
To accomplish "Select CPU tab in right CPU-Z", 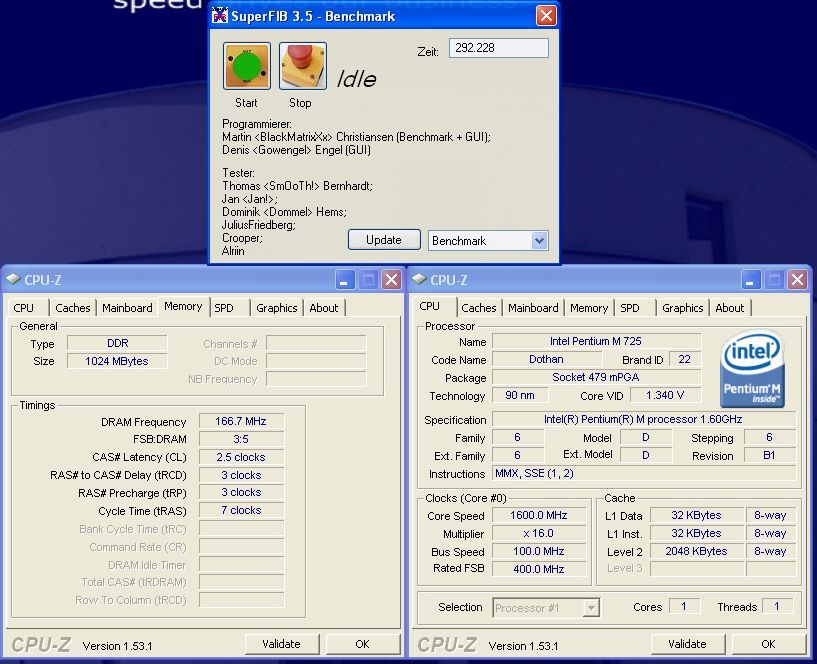I will tap(430, 306).
